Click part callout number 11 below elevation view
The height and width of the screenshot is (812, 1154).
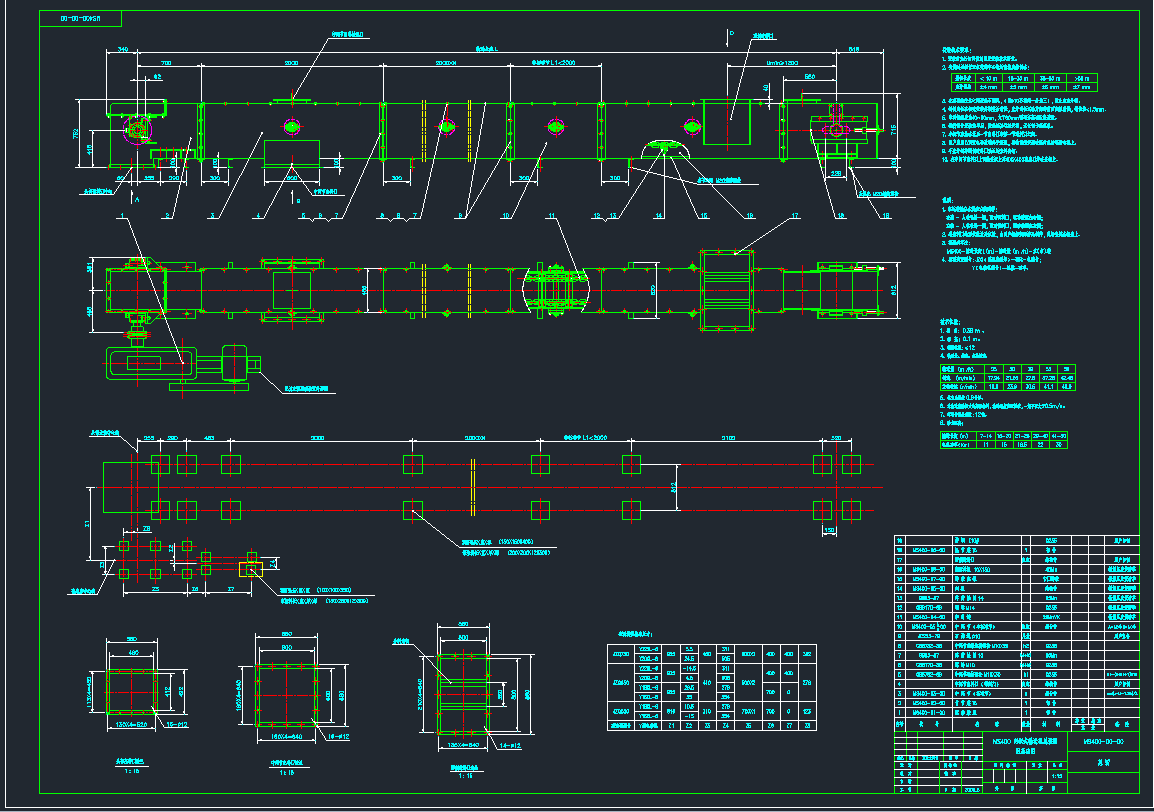tap(551, 216)
